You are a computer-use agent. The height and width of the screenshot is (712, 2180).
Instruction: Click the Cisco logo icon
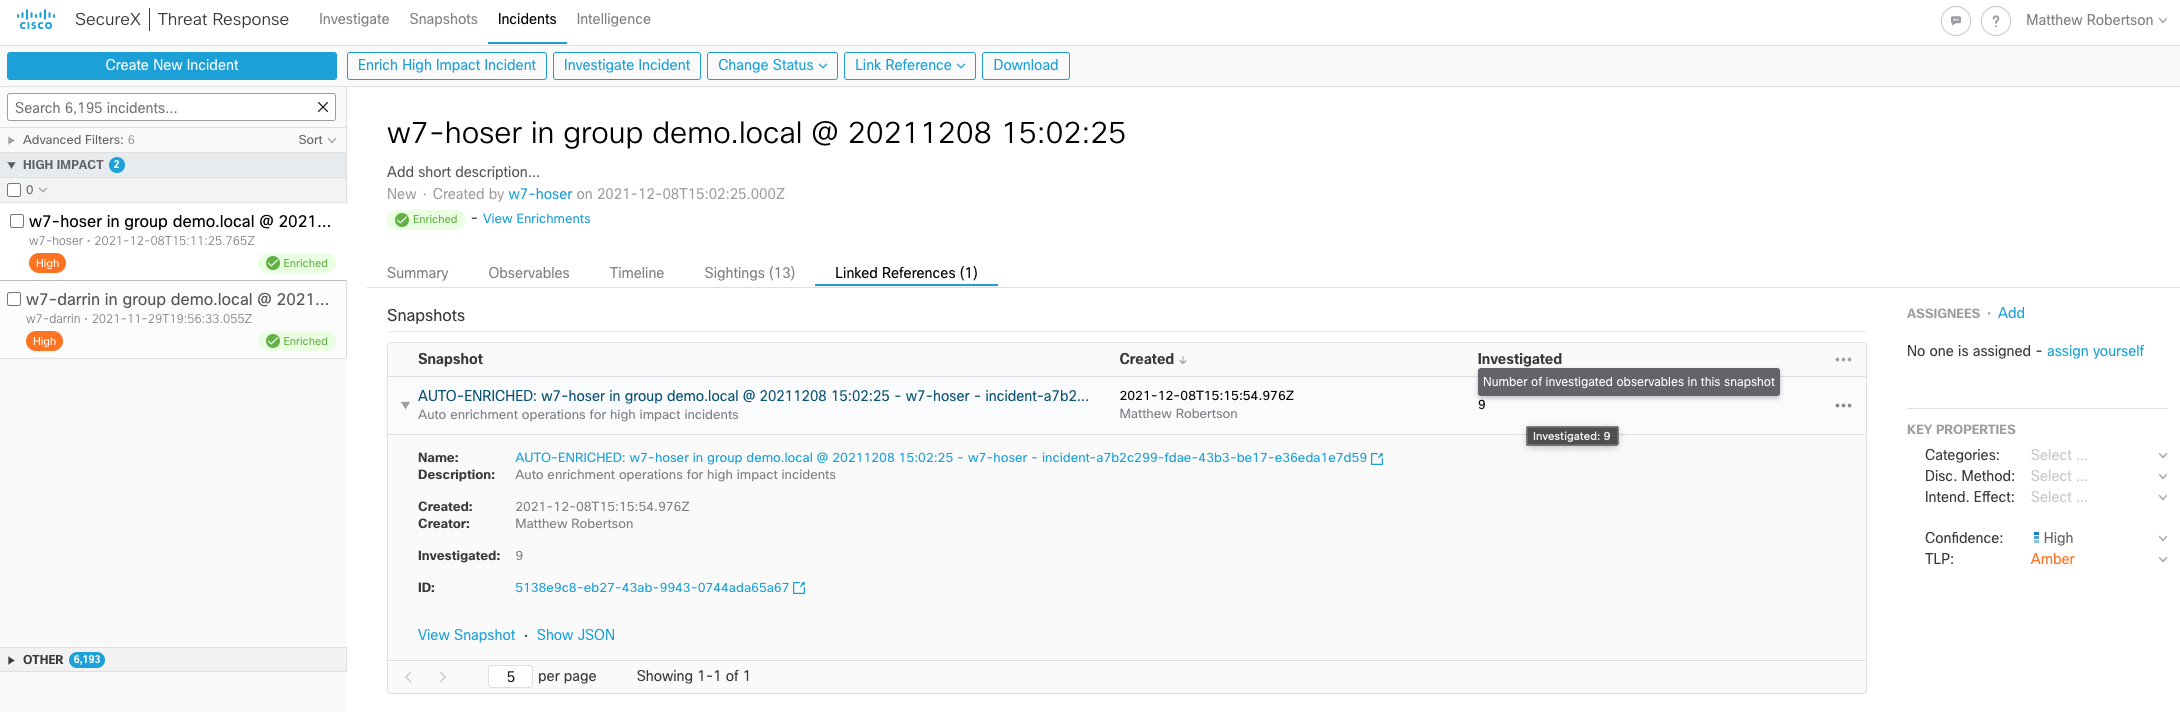(x=36, y=20)
